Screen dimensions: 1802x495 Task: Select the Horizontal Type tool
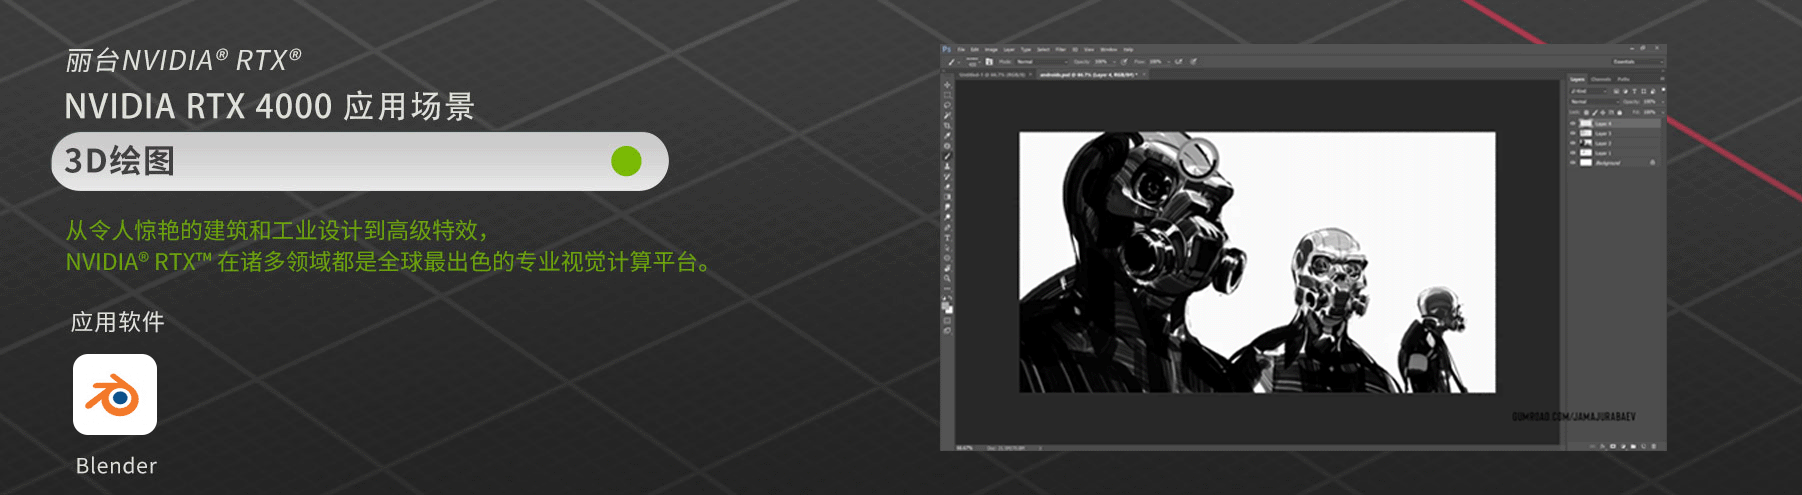click(x=947, y=238)
